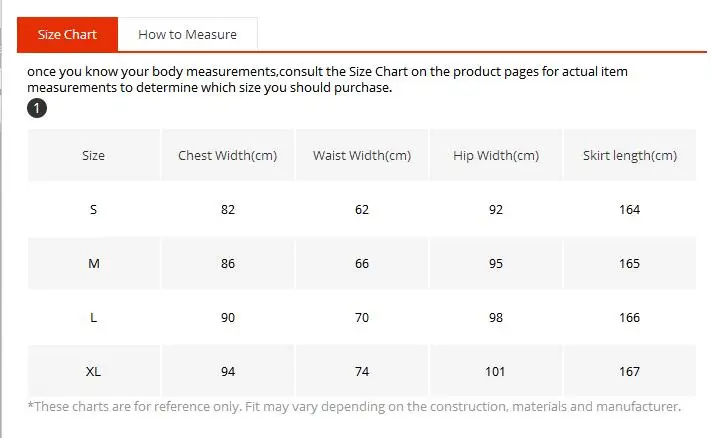
Task: Click the black number 1 circle icon
Action: point(37,108)
